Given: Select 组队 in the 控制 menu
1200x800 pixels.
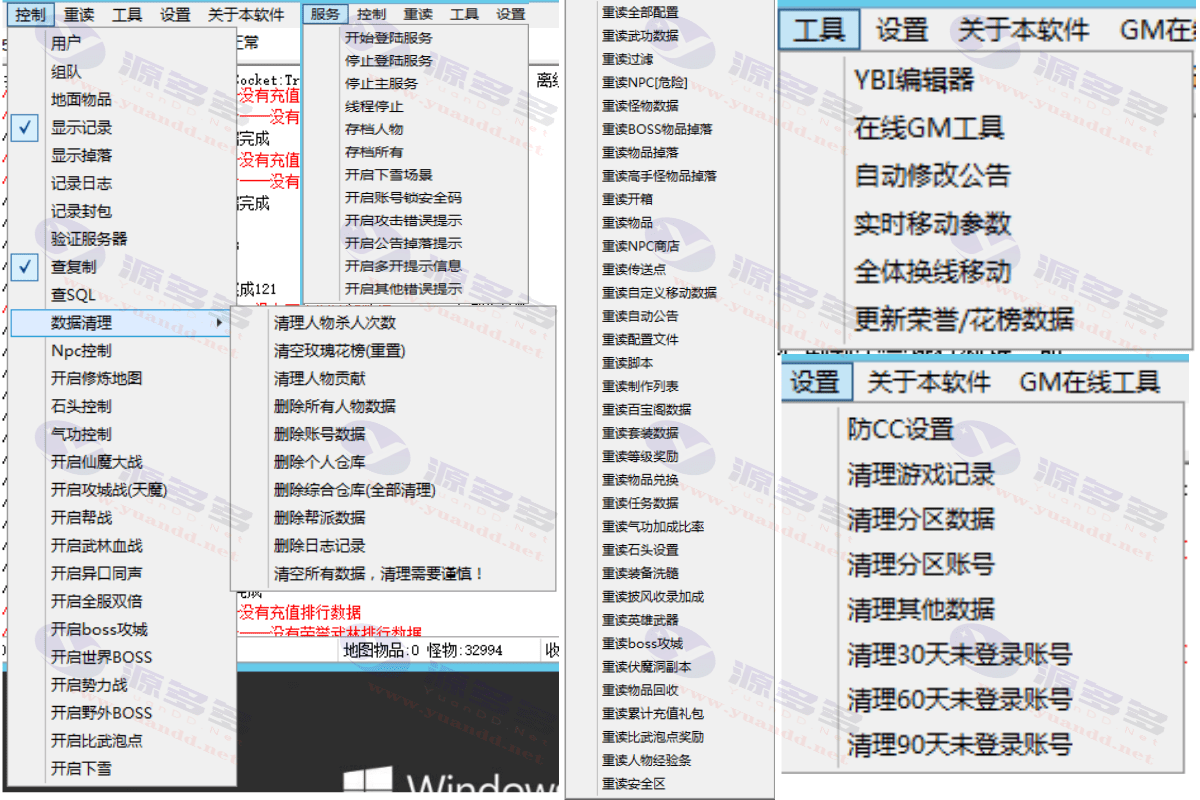Looking at the screenshot, I should 66,71.
